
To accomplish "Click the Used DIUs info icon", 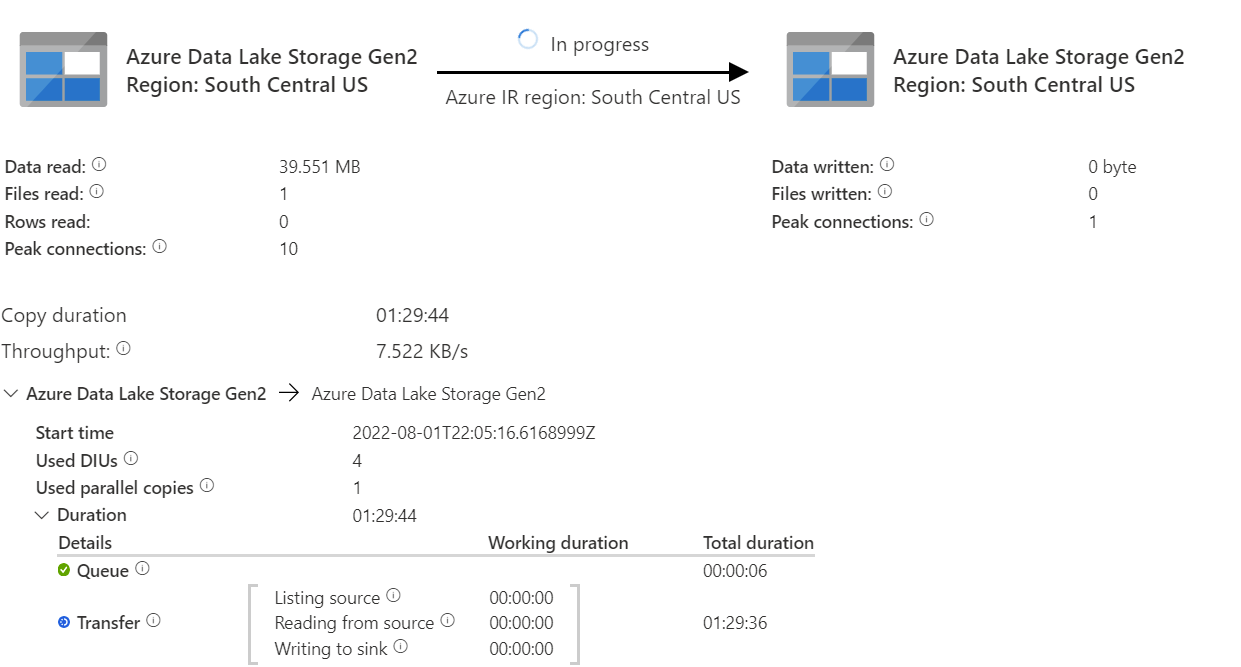I will tap(131, 459).
